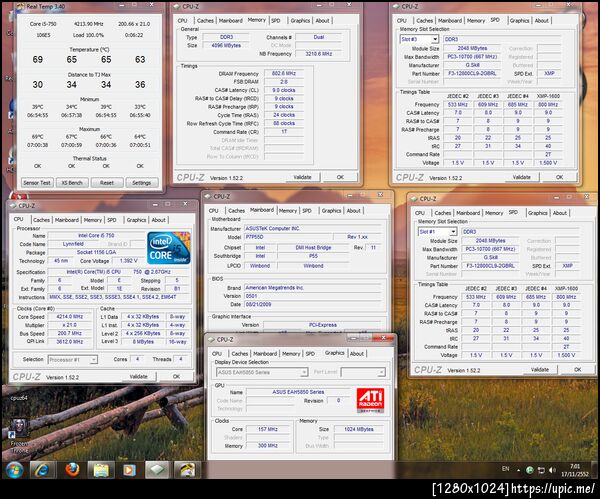Open the Windows Start orb
This screenshot has width=600, height=499.
pyautogui.click(x=14, y=470)
